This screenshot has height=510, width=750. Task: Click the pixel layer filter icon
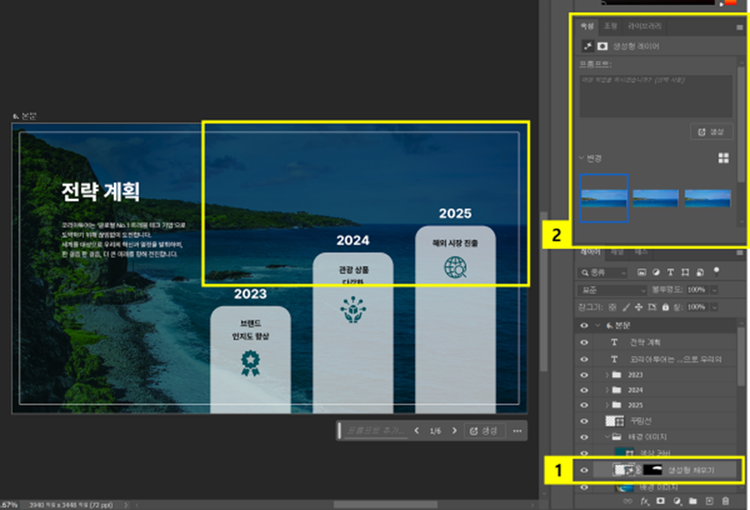641,272
